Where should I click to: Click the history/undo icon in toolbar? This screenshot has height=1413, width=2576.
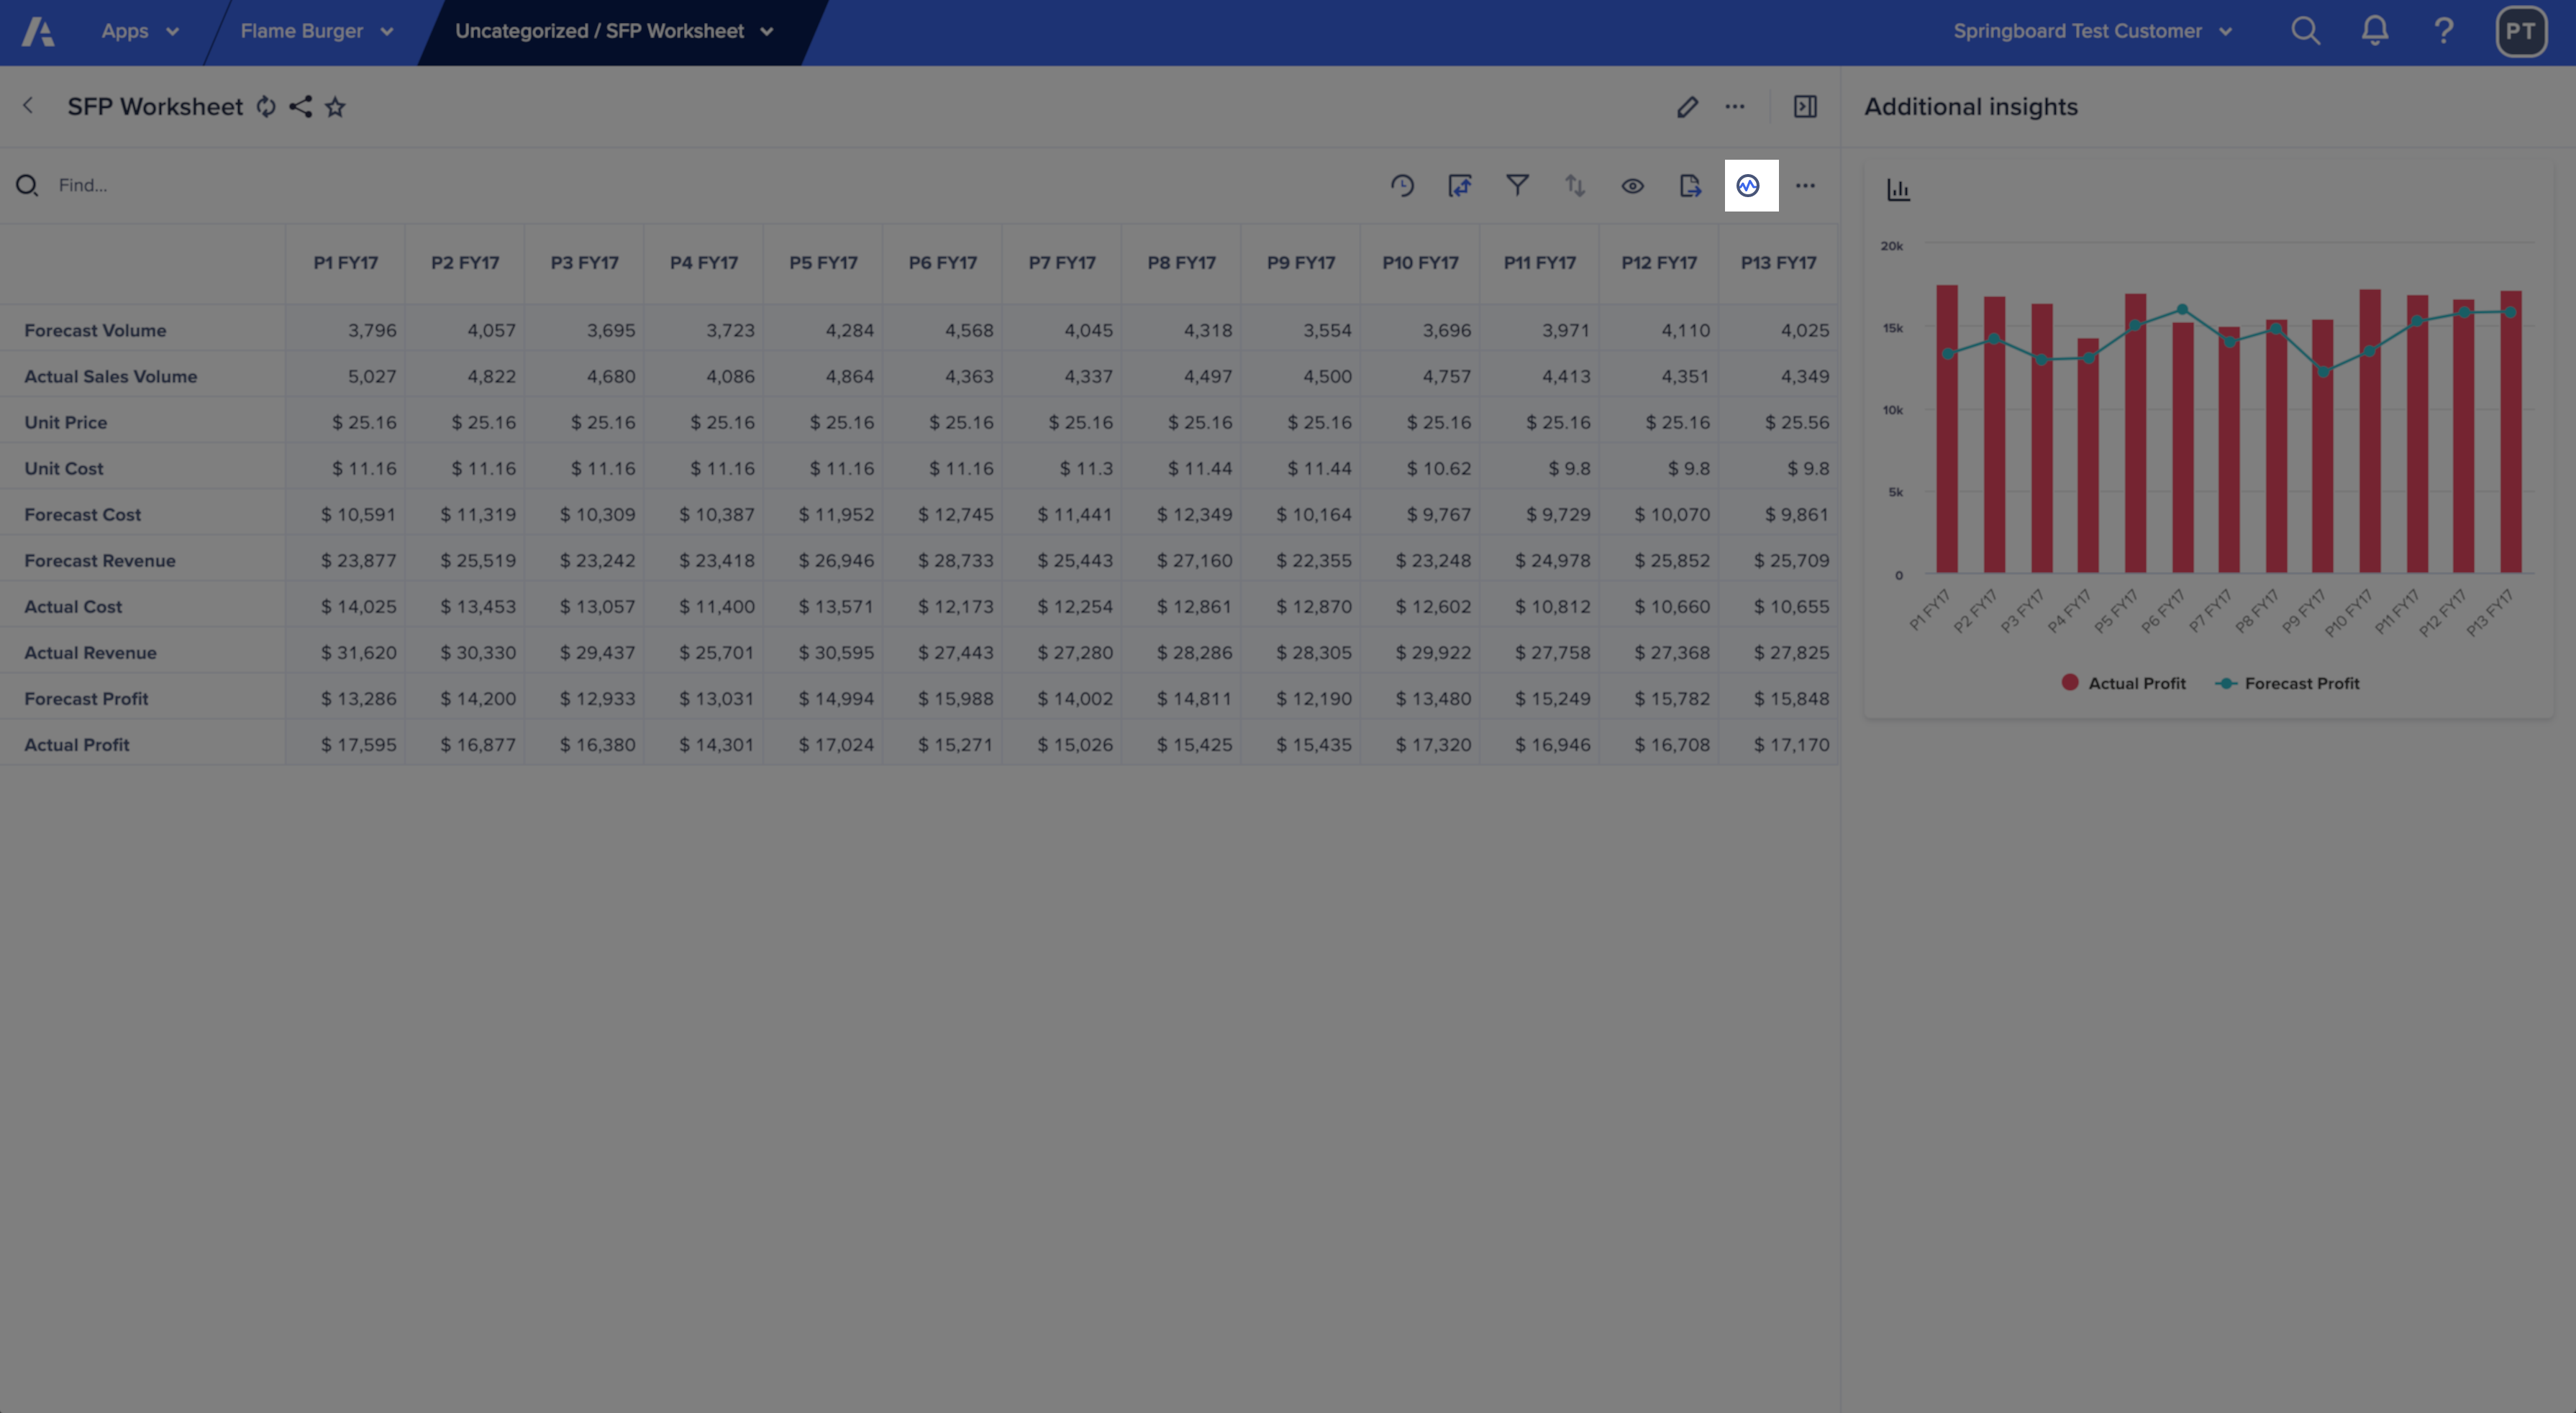1402,184
